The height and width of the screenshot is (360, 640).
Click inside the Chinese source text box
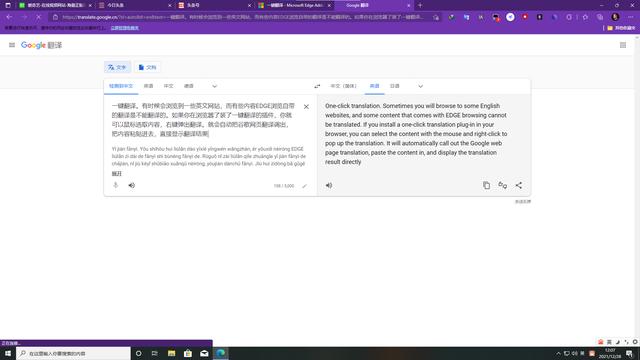pyautogui.click(x=203, y=120)
